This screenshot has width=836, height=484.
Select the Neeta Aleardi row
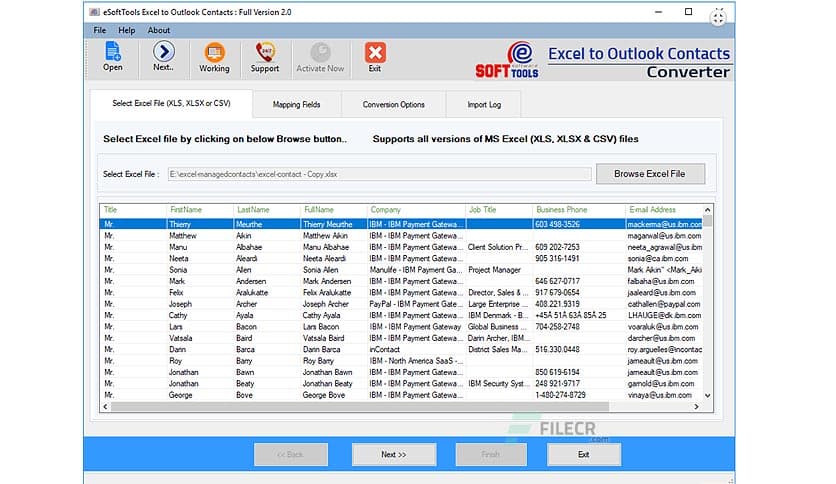(401, 259)
